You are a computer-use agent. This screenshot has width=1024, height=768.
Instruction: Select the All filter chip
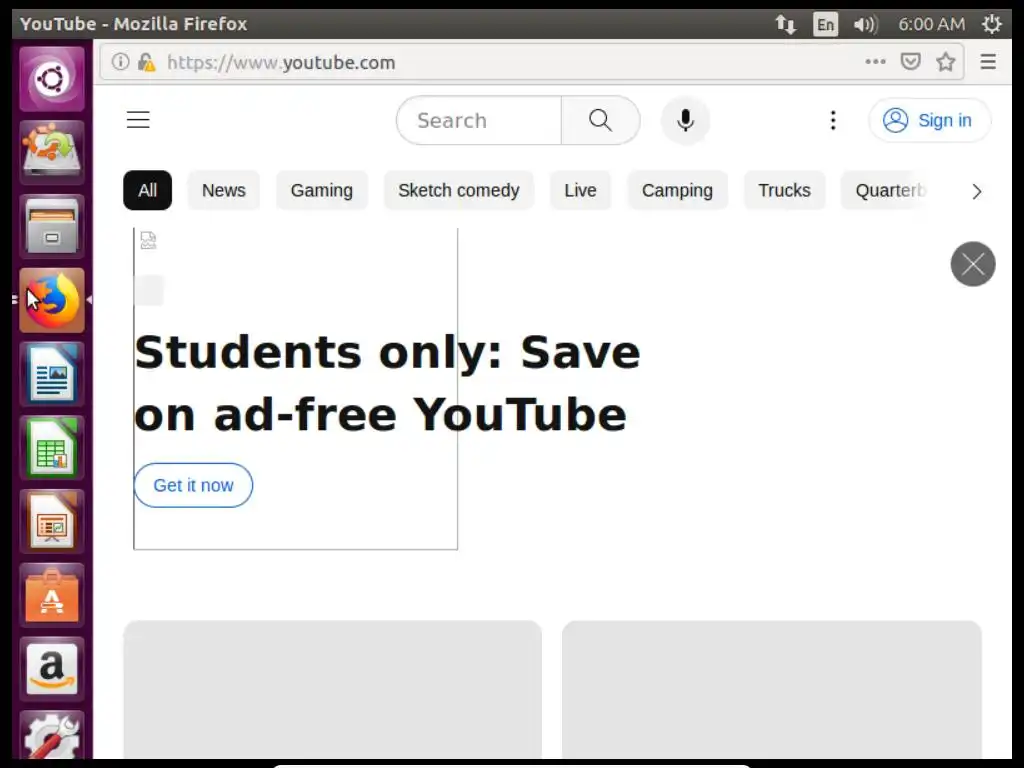point(148,190)
